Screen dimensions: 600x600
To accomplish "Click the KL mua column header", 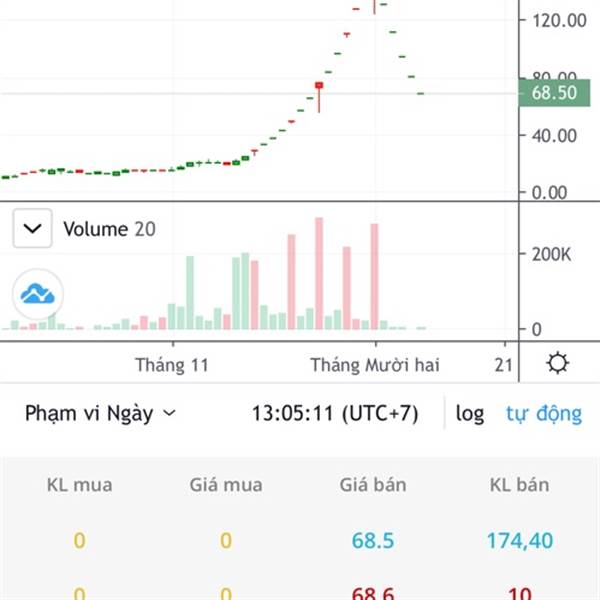I will [x=80, y=485].
